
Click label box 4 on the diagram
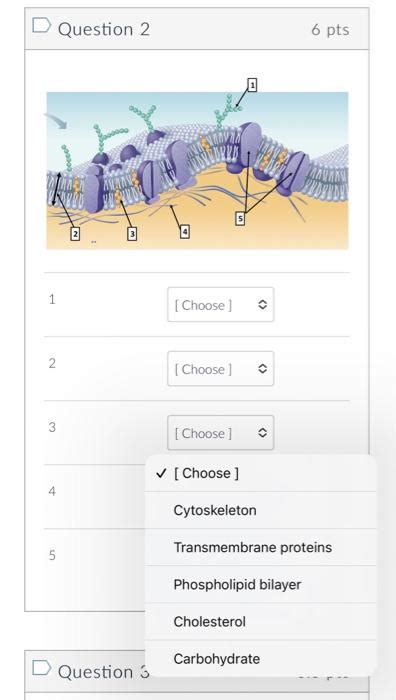tap(185, 232)
